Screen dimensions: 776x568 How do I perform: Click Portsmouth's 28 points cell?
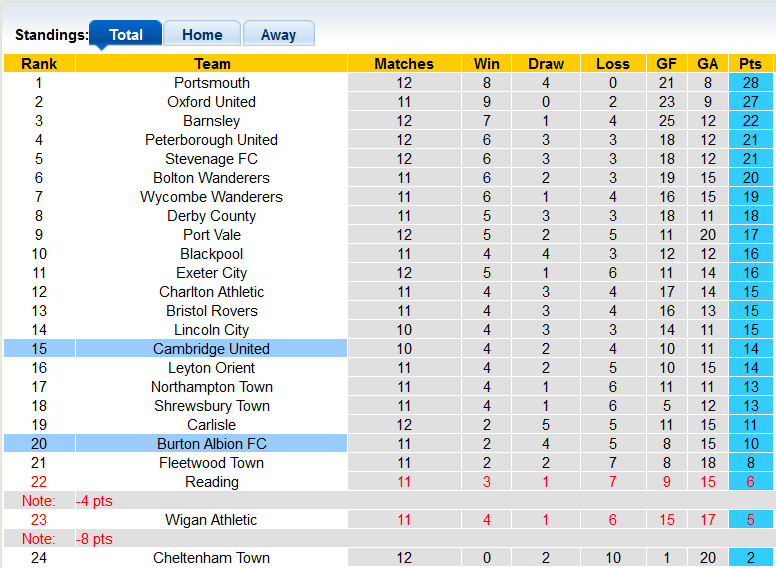point(750,83)
